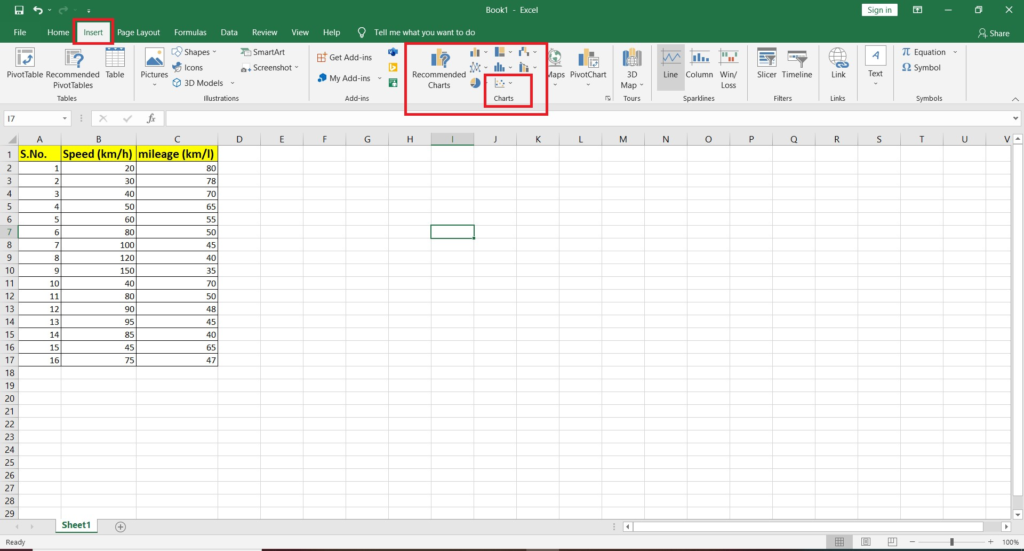Switch to the View tab

point(300,32)
